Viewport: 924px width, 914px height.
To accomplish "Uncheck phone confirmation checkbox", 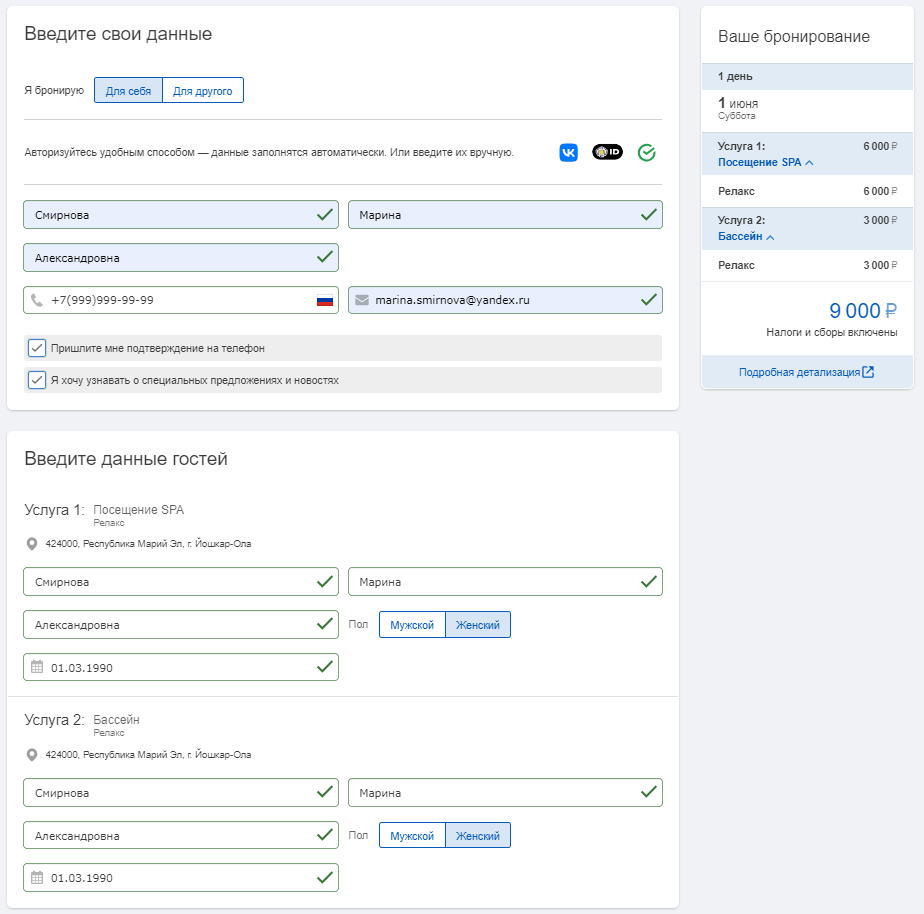I will coord(37,348).
